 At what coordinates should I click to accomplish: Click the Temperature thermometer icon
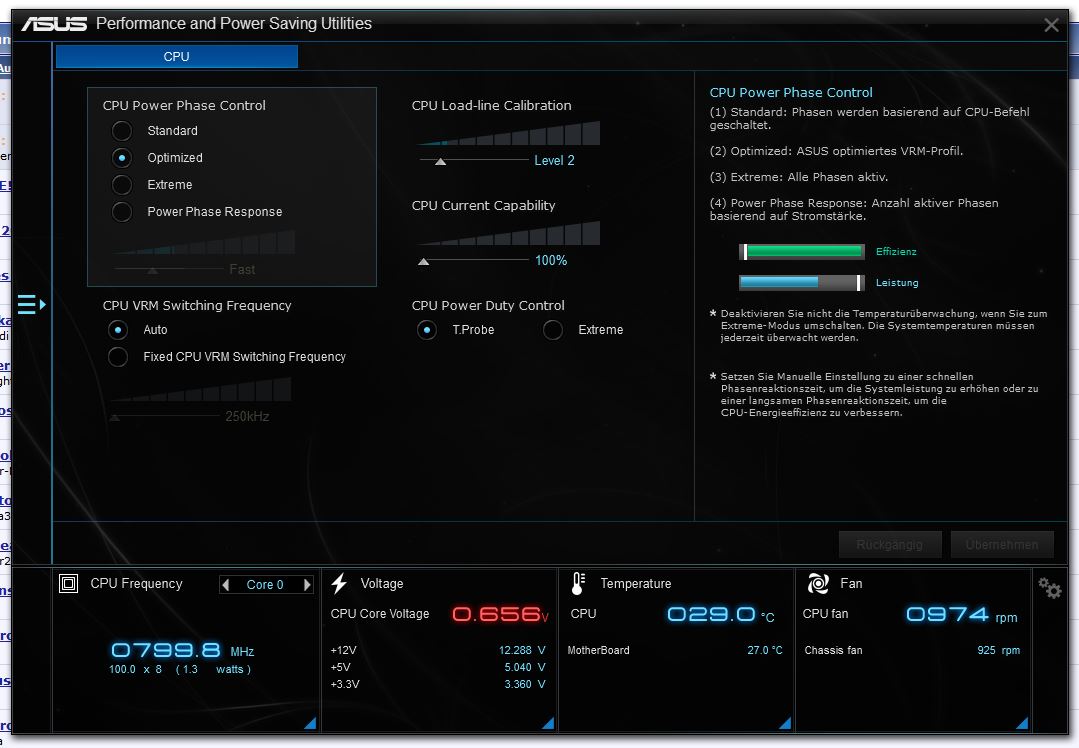(578, 584)
